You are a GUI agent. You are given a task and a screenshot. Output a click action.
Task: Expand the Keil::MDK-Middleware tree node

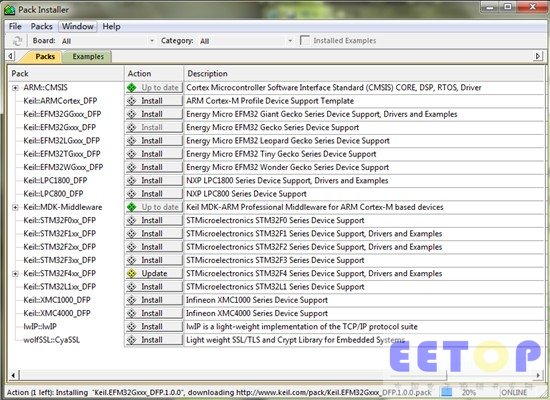[x=15, y=207]
